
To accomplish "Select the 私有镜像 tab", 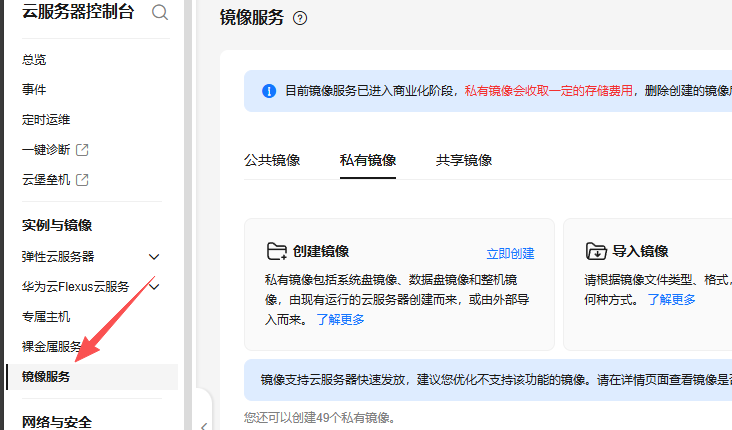I will click(368, 160).
